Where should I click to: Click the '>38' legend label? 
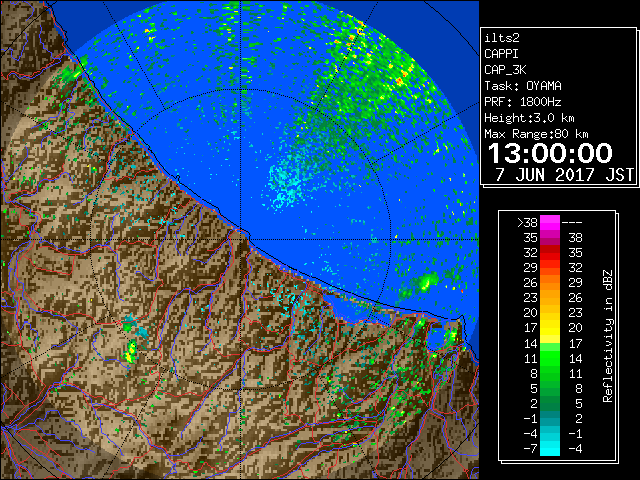(527, 223)
